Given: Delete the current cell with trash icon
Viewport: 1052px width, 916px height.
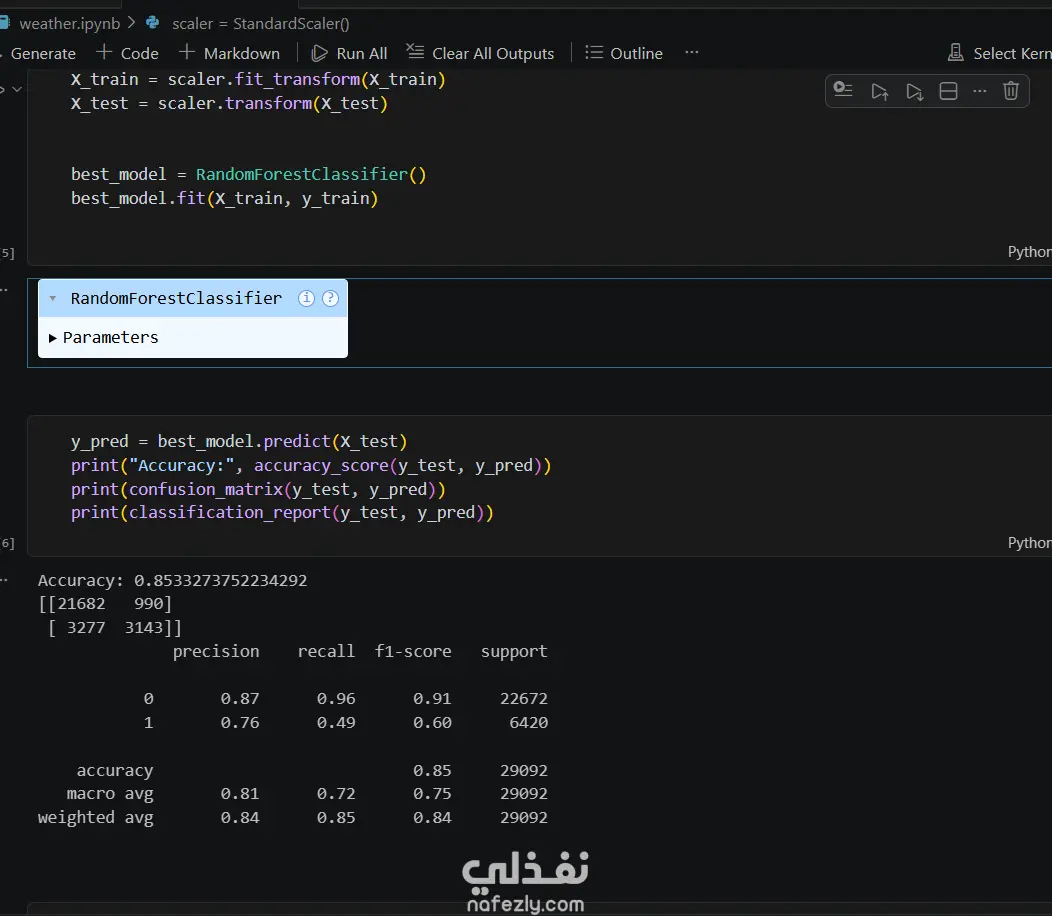Looking at the screenshot, I should point(1011,91).
